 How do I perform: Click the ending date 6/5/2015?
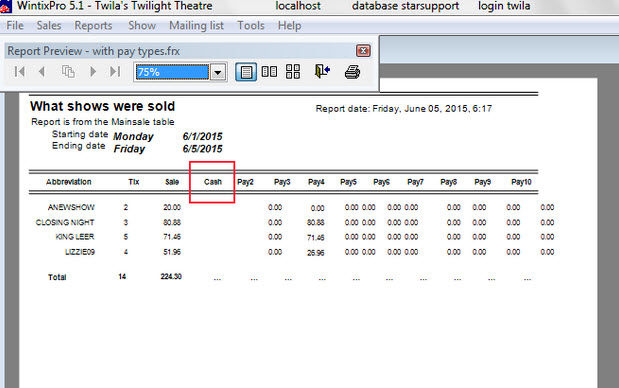[203, 149]
